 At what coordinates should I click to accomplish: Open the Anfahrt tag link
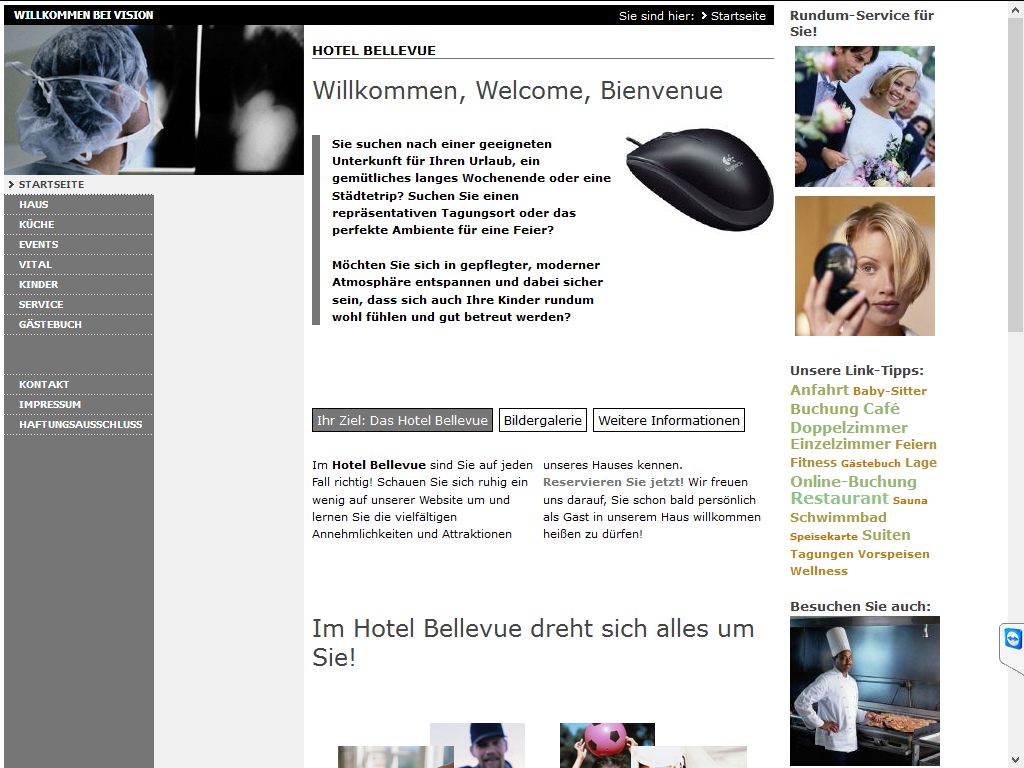coord(819,390)
